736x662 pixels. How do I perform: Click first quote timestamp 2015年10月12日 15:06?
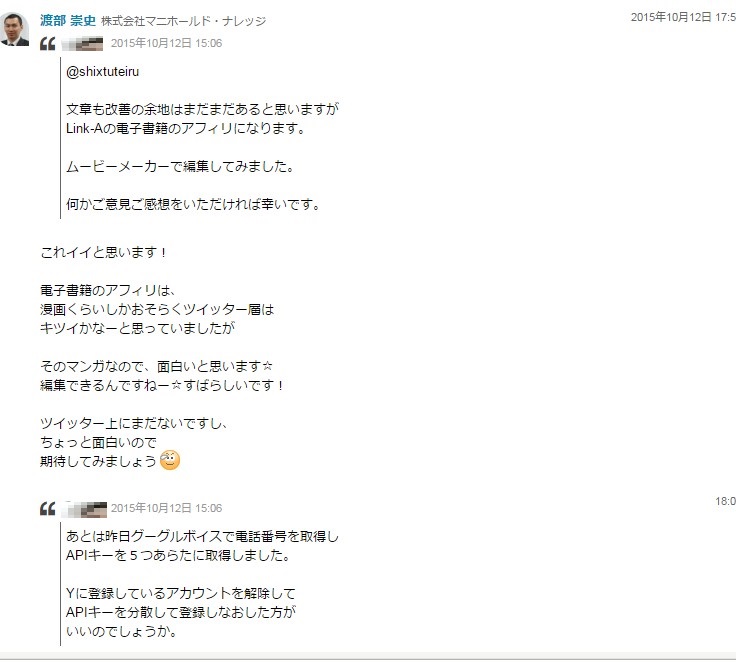click(167, 43)
